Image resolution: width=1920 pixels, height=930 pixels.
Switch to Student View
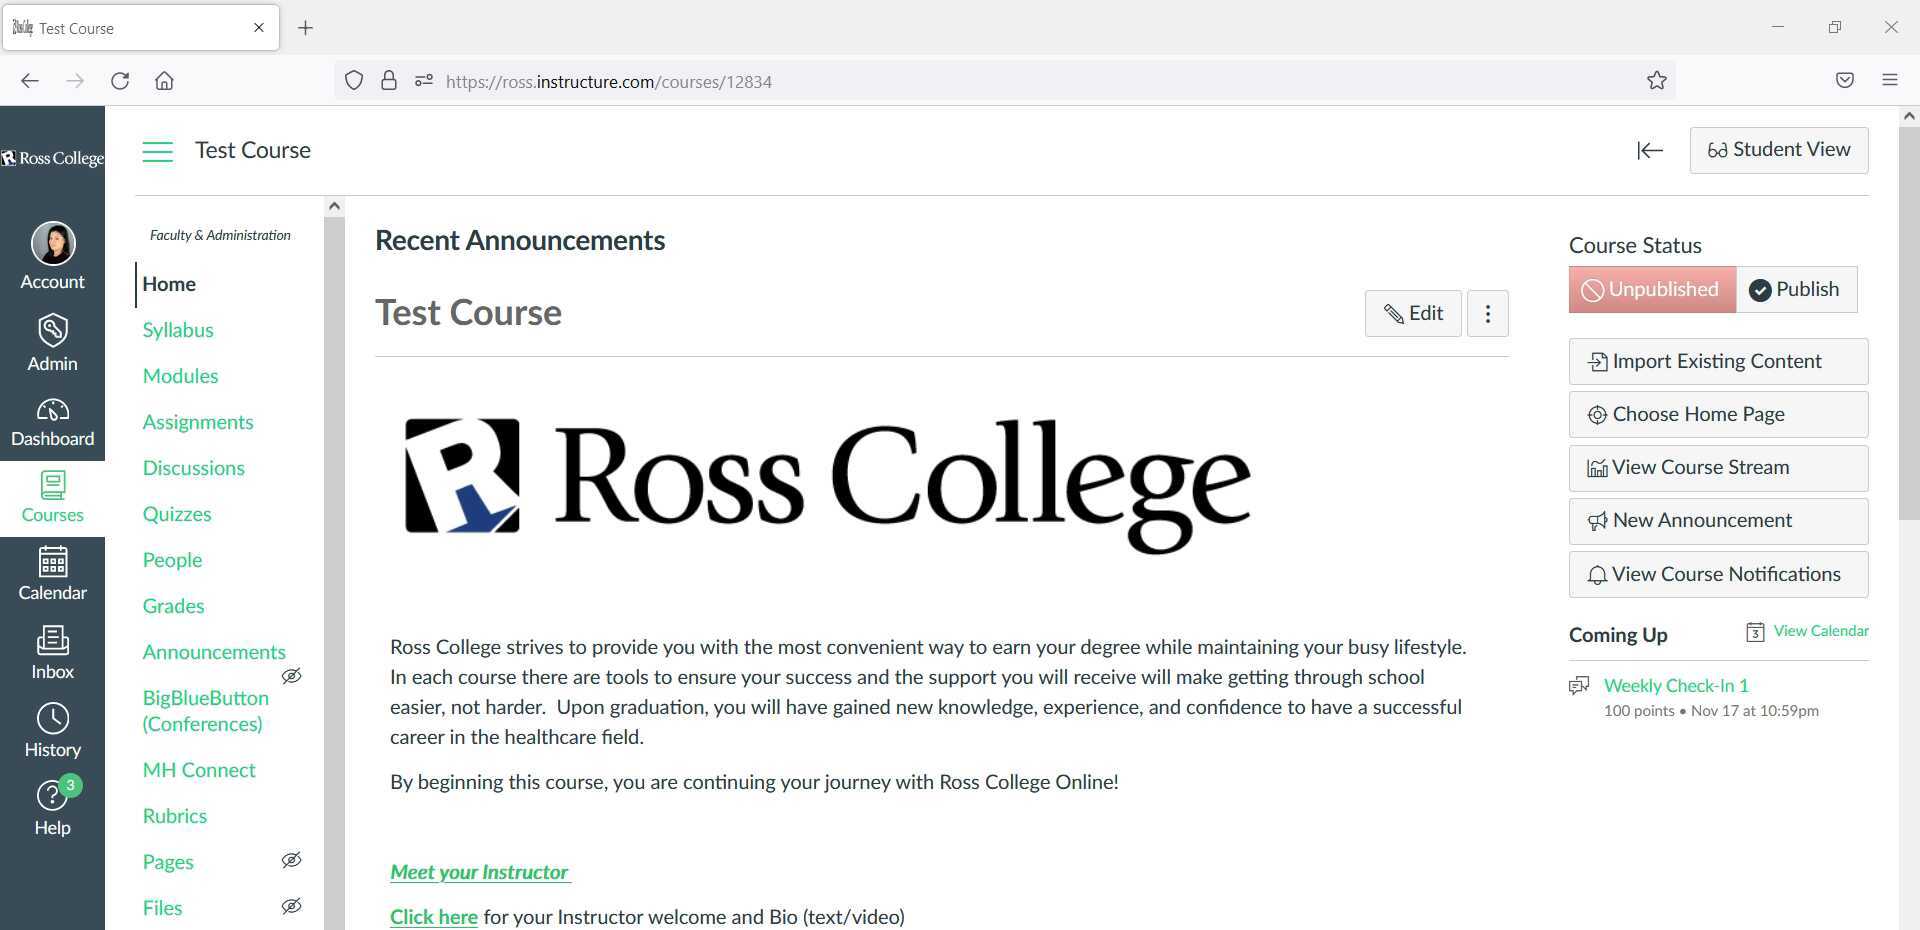(1779, 149)
